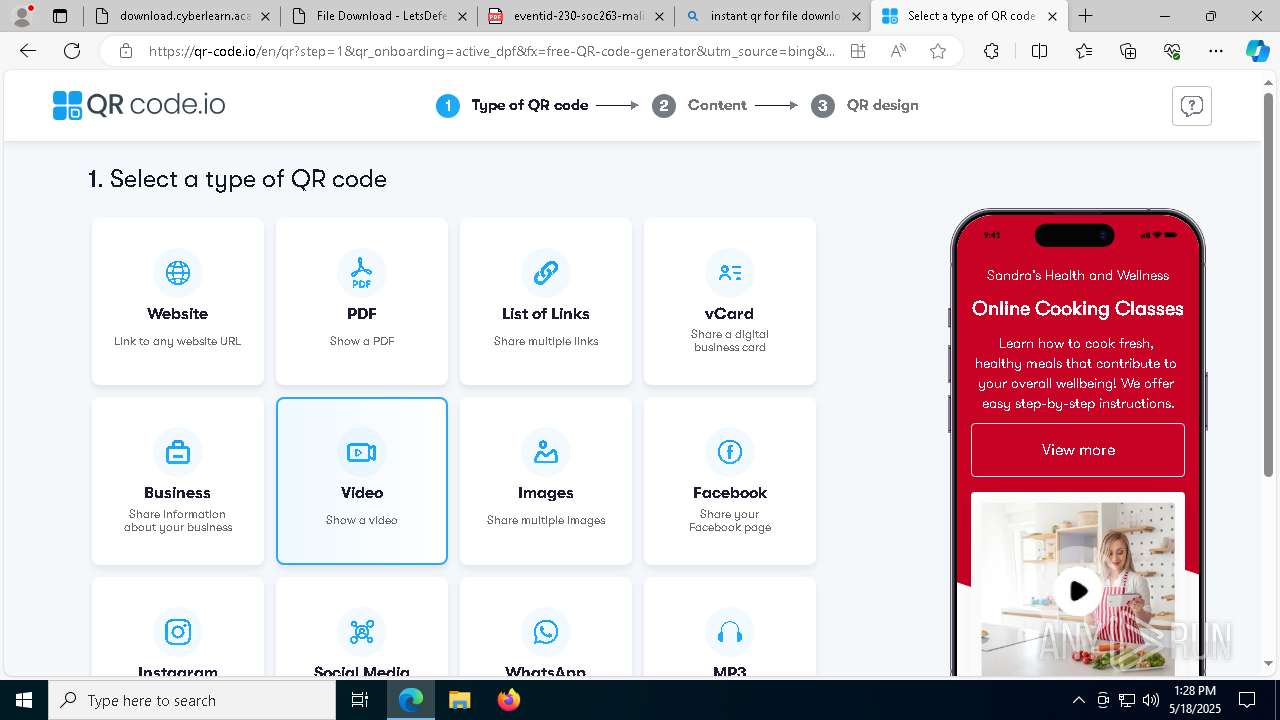Open volume control in system tray
1280x720 pixels.
1151,700
